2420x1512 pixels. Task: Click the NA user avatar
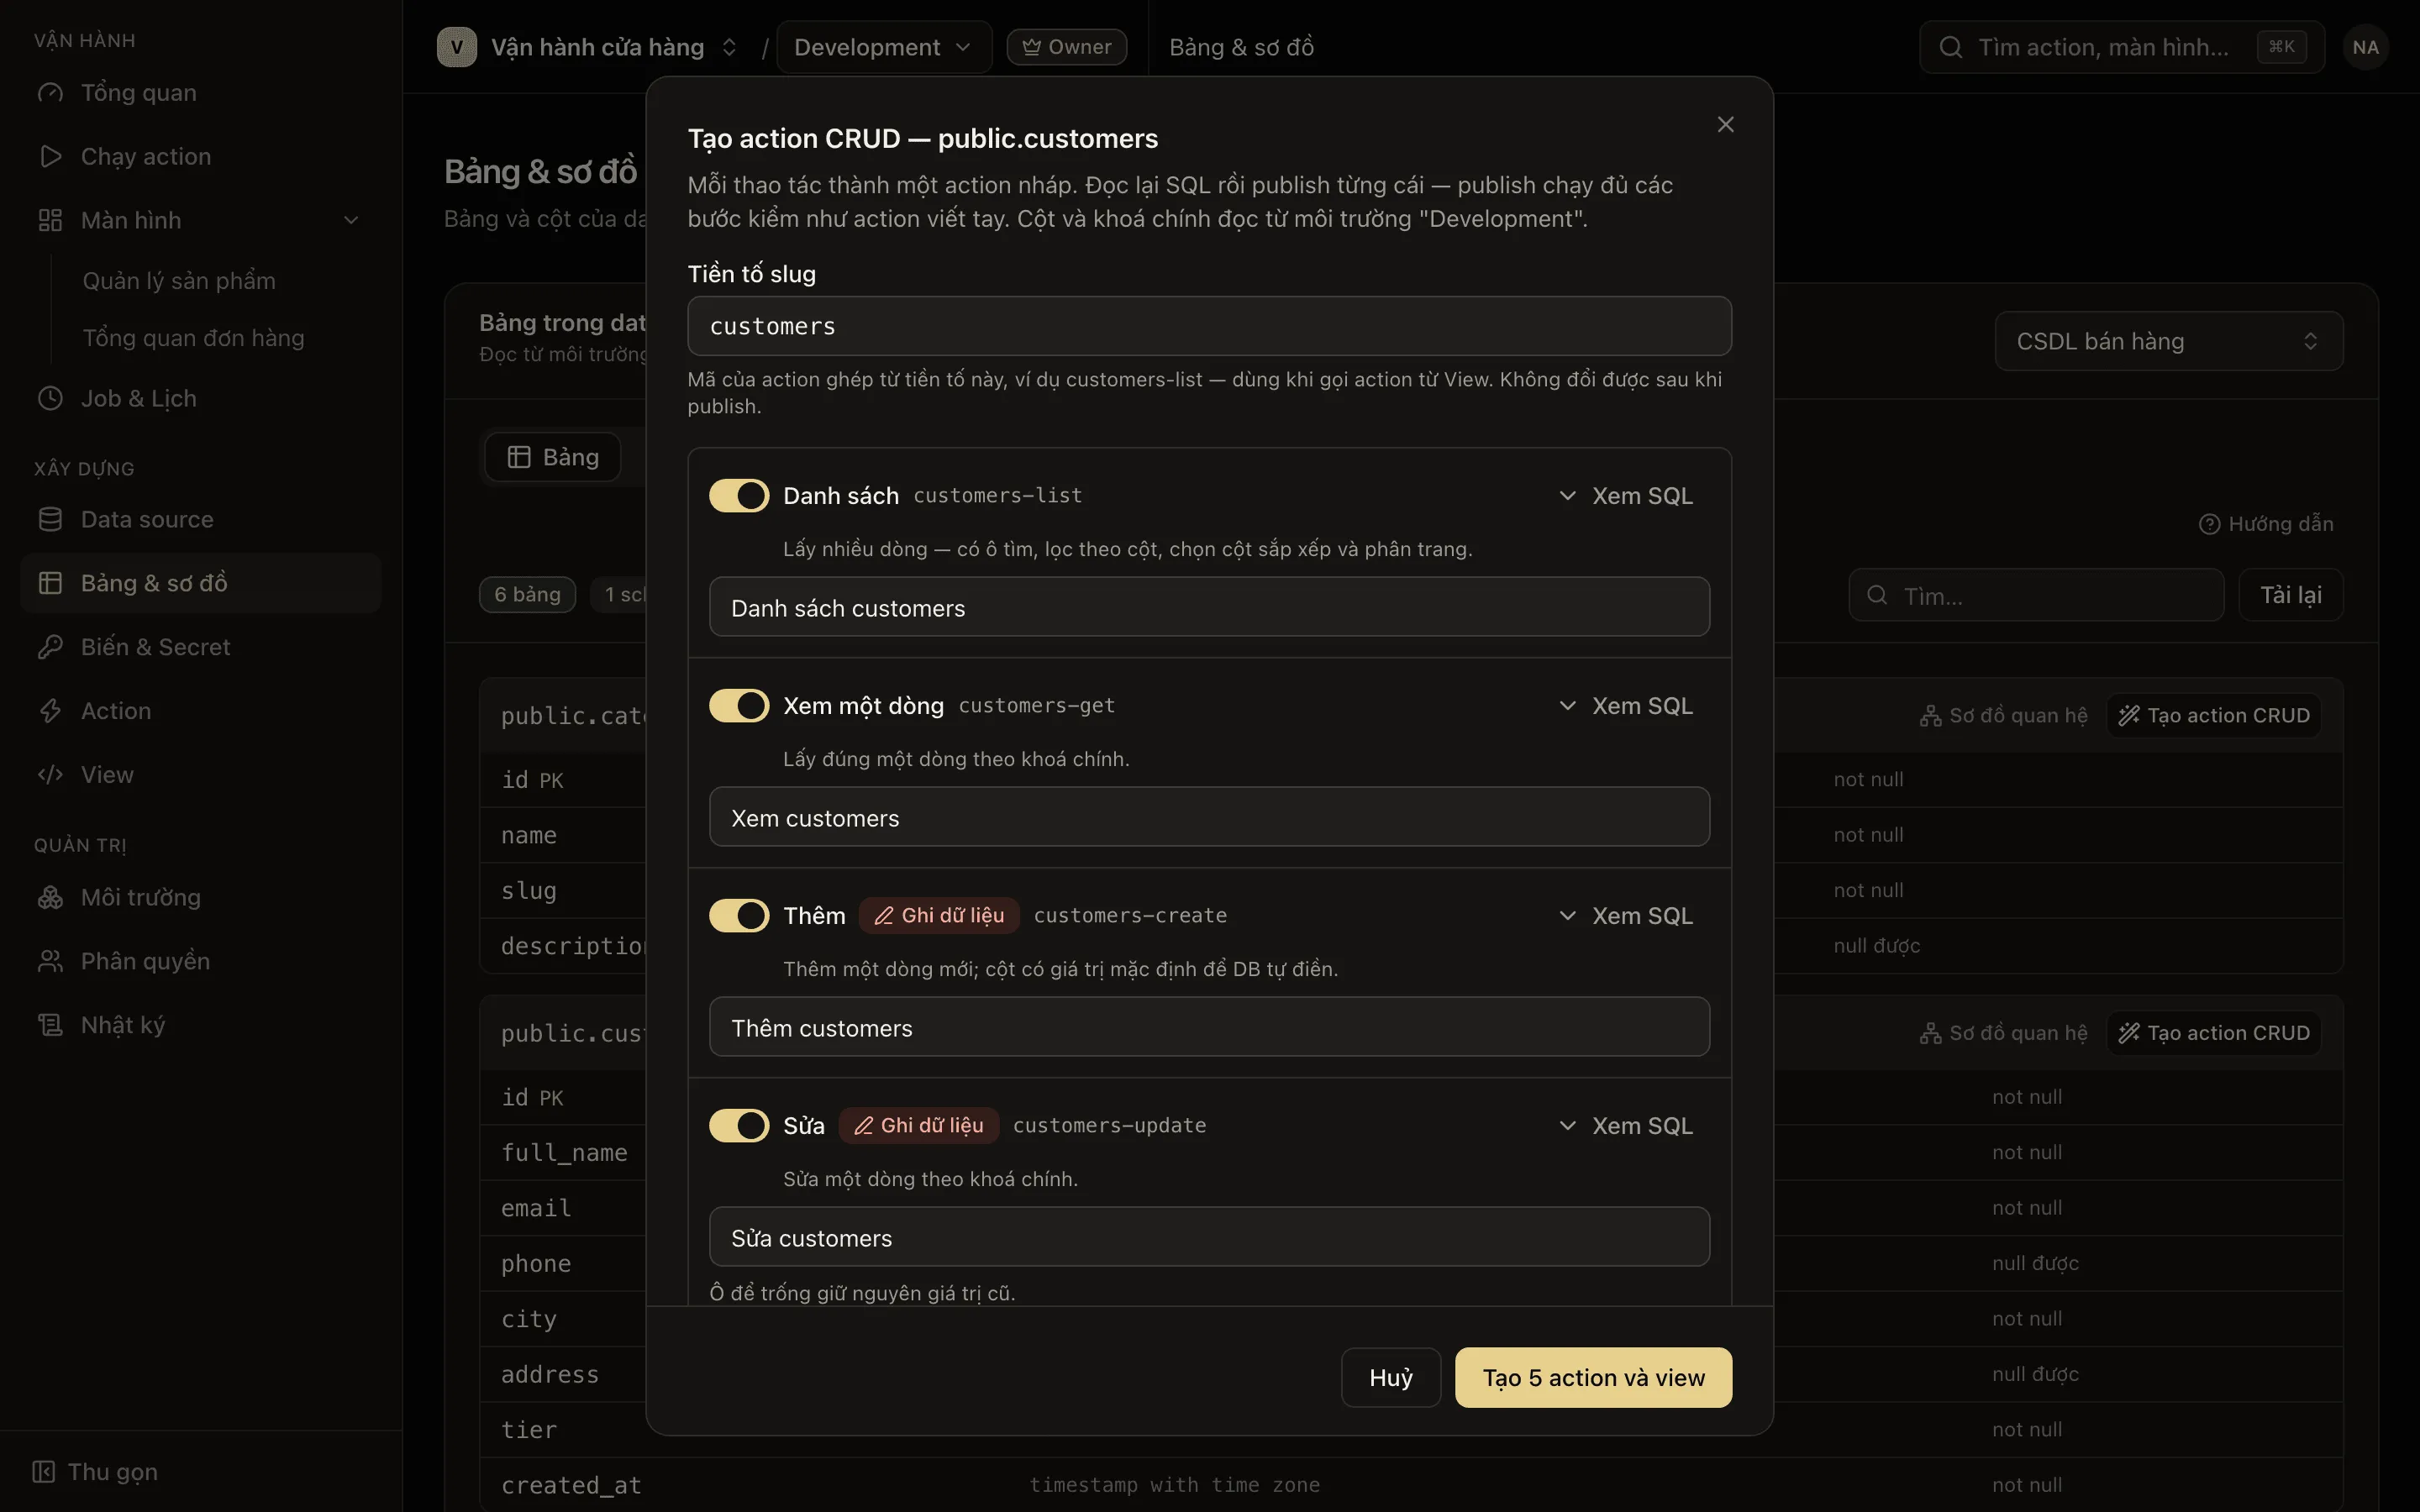click(x=2365, y=47)
